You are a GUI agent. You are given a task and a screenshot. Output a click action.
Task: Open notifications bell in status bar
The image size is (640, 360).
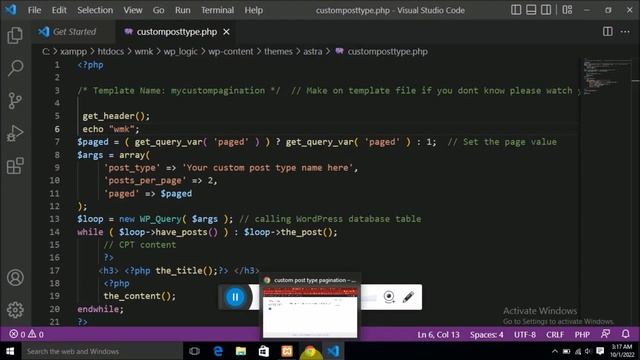coord(625,334)
